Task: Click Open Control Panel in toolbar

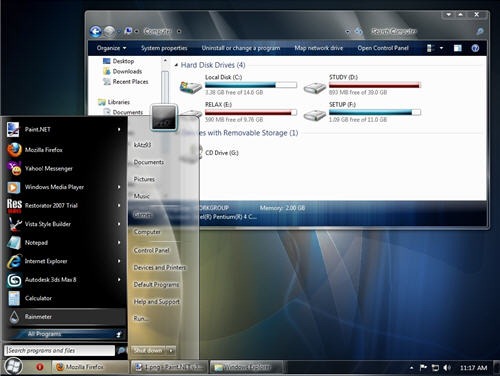Action: [383, 48]
